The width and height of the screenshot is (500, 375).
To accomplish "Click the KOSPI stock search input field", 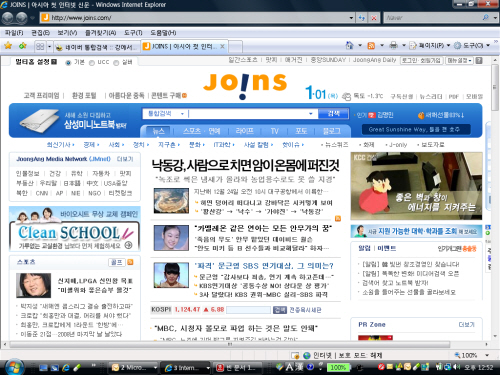I will pyautogui.click(x=249, y=310).
